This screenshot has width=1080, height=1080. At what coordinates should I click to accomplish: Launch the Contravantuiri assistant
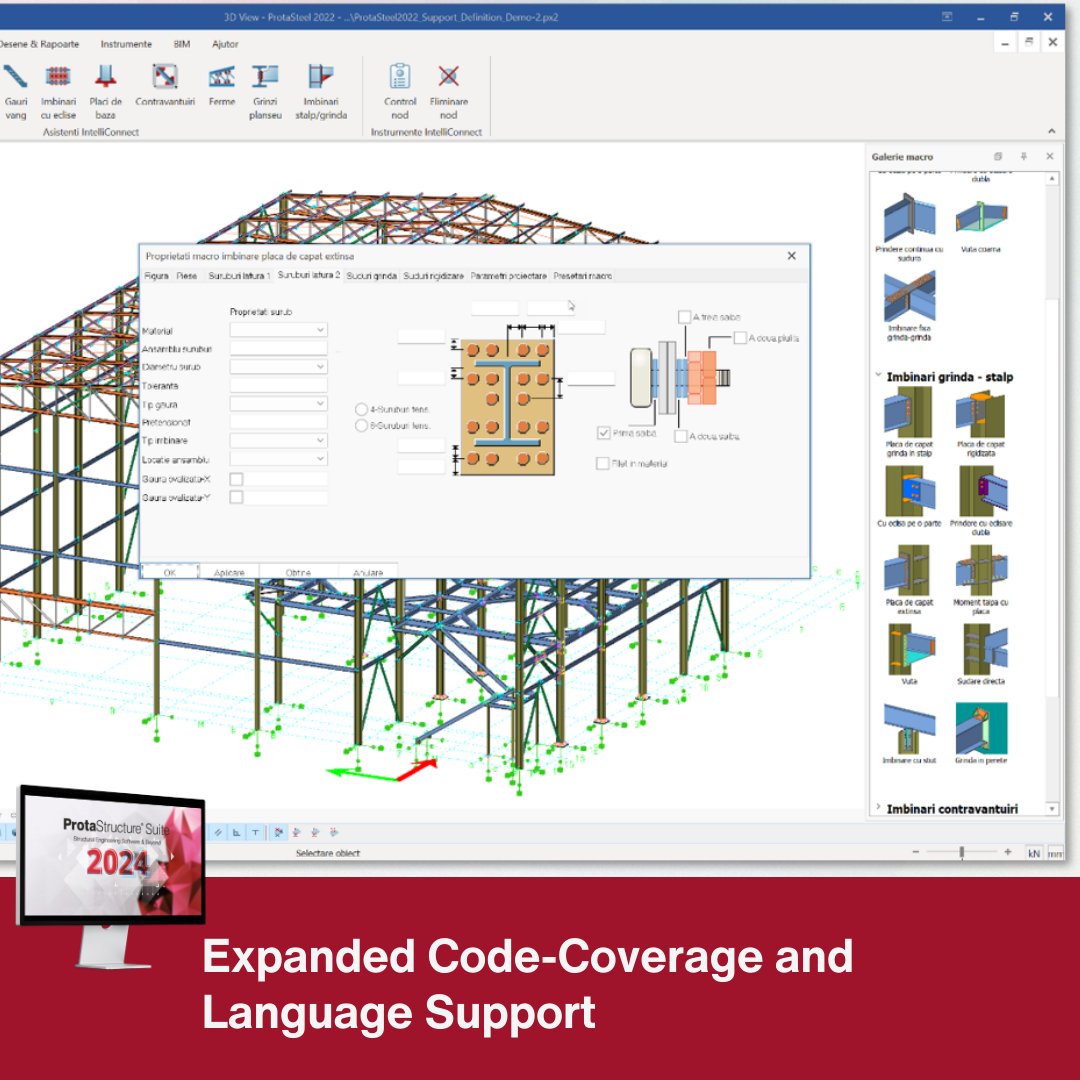(165, 85)
